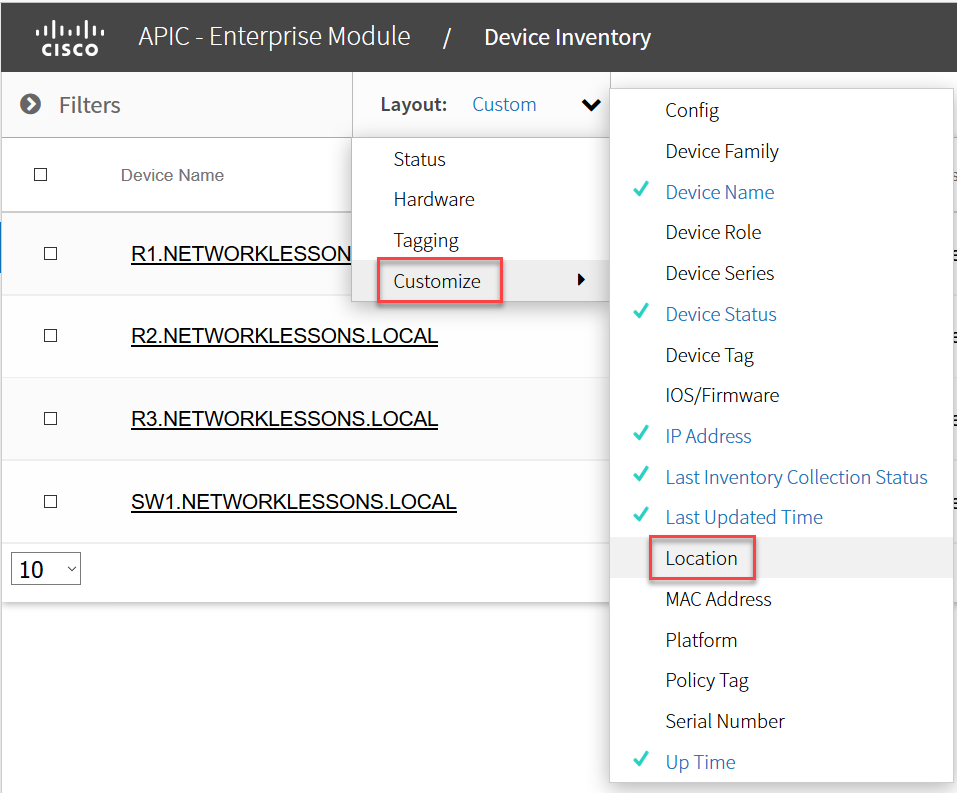Enable the Config column
This screenshot has width=957, height=793.
tap(692, 110)
